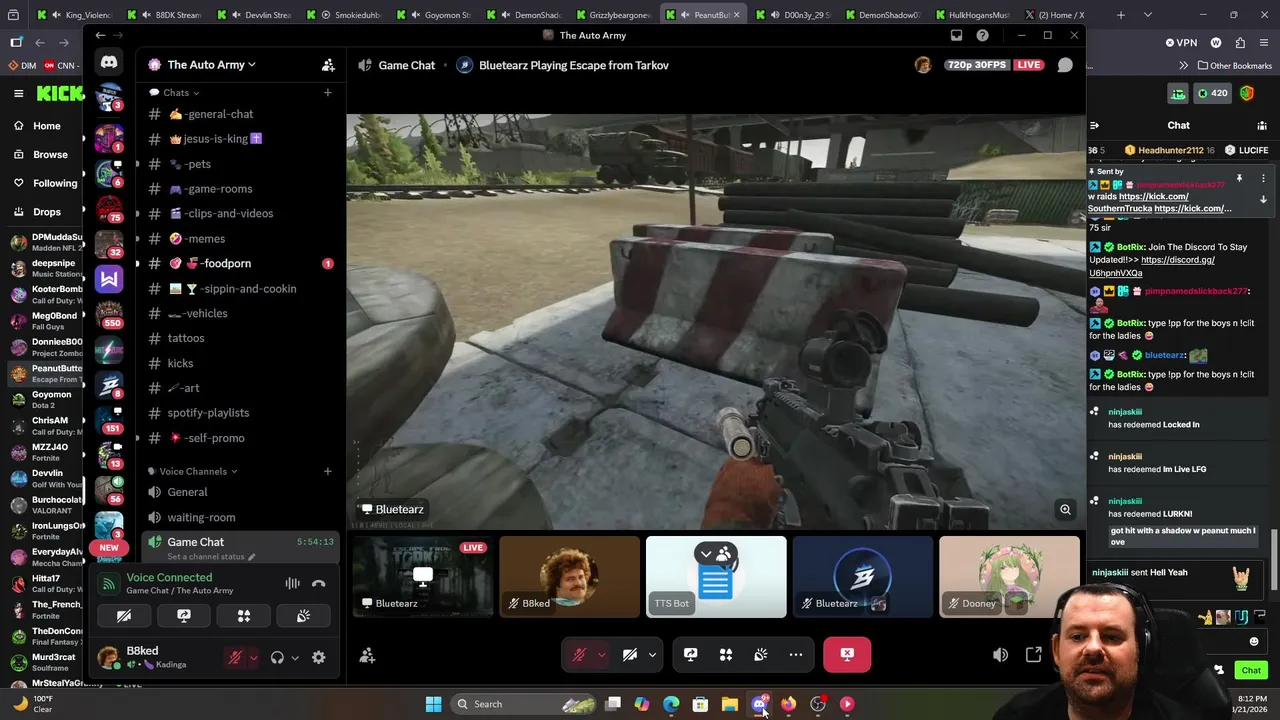Open activities in bottom call controls
1280x720 pixels.
coord(726,655)
